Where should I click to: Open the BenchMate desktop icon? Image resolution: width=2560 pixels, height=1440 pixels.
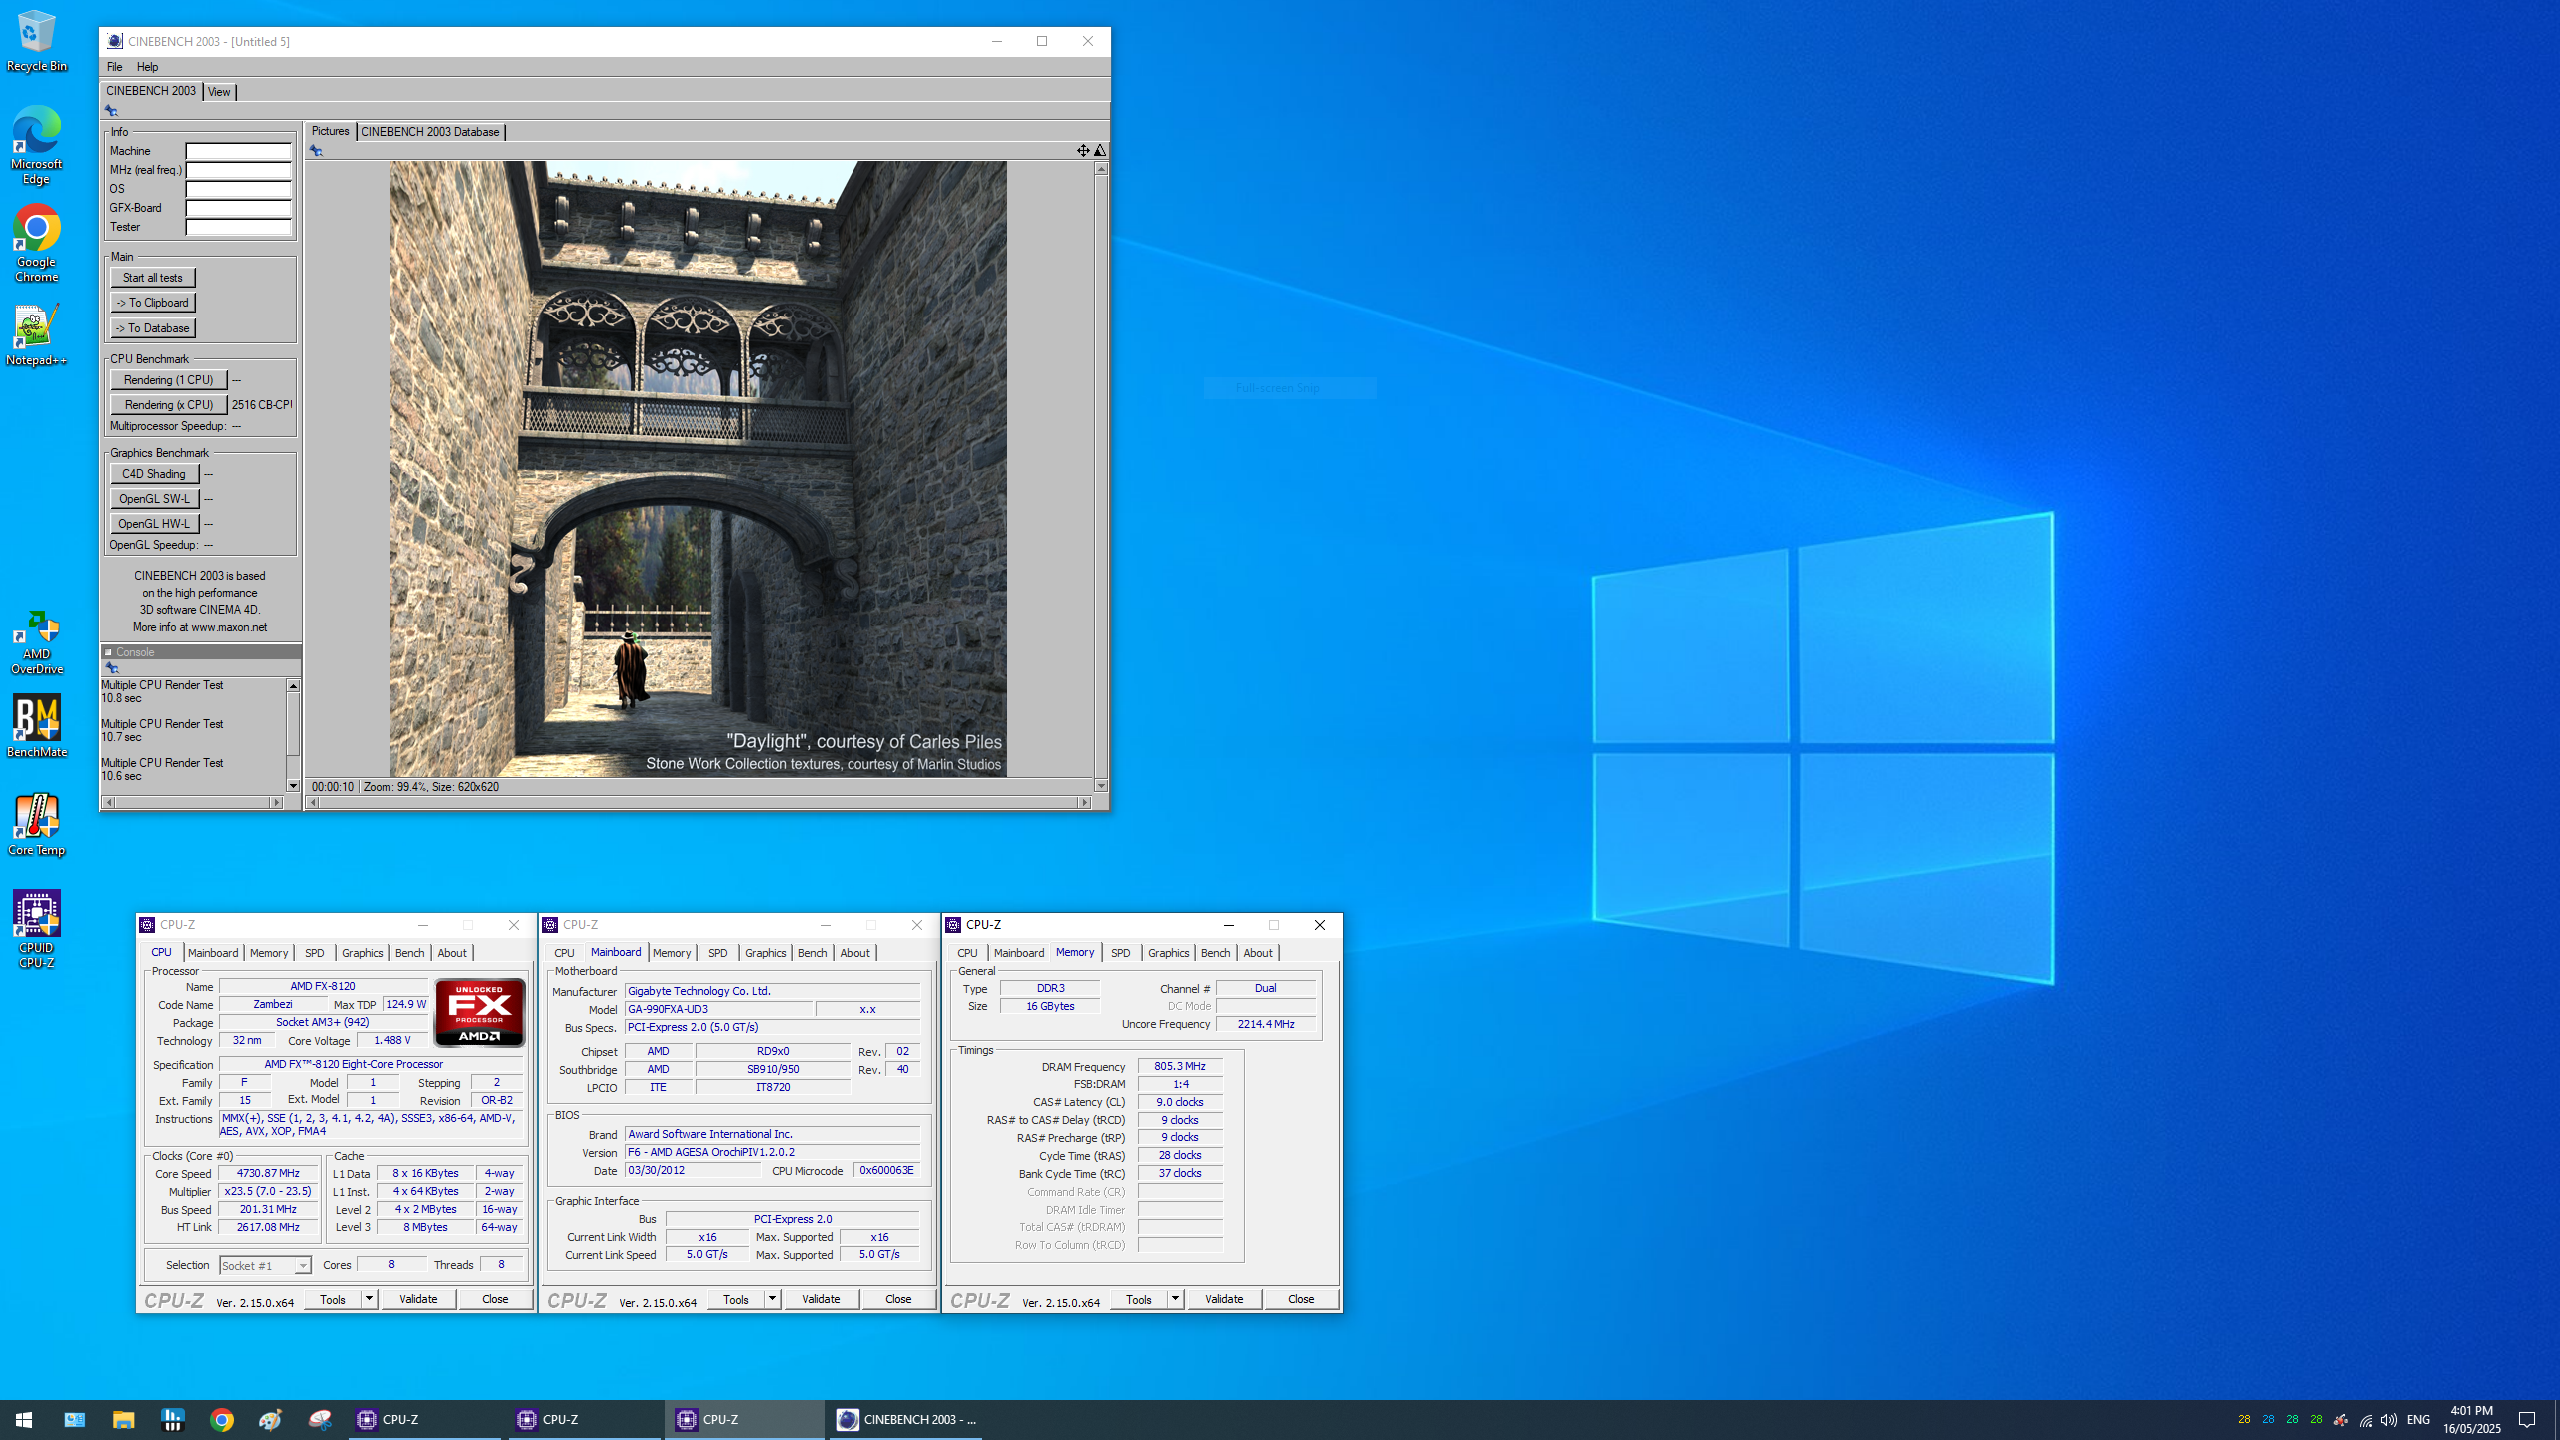pos(37,727)
